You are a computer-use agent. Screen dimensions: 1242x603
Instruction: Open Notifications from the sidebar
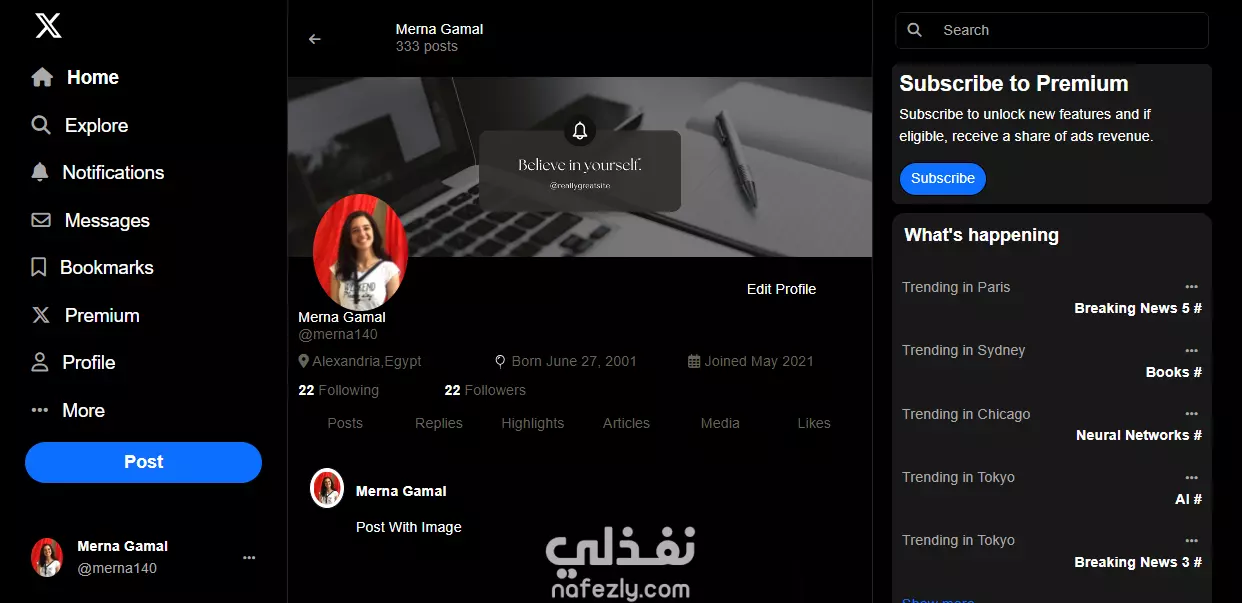[x=113, y=172]
